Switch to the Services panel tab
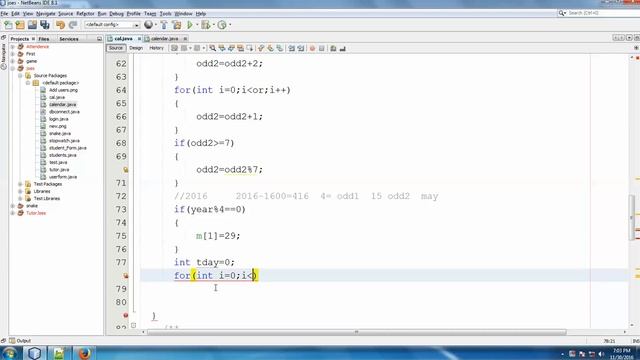Image resolution: width=640 pixels, height=360 pixels. (69, 39)
